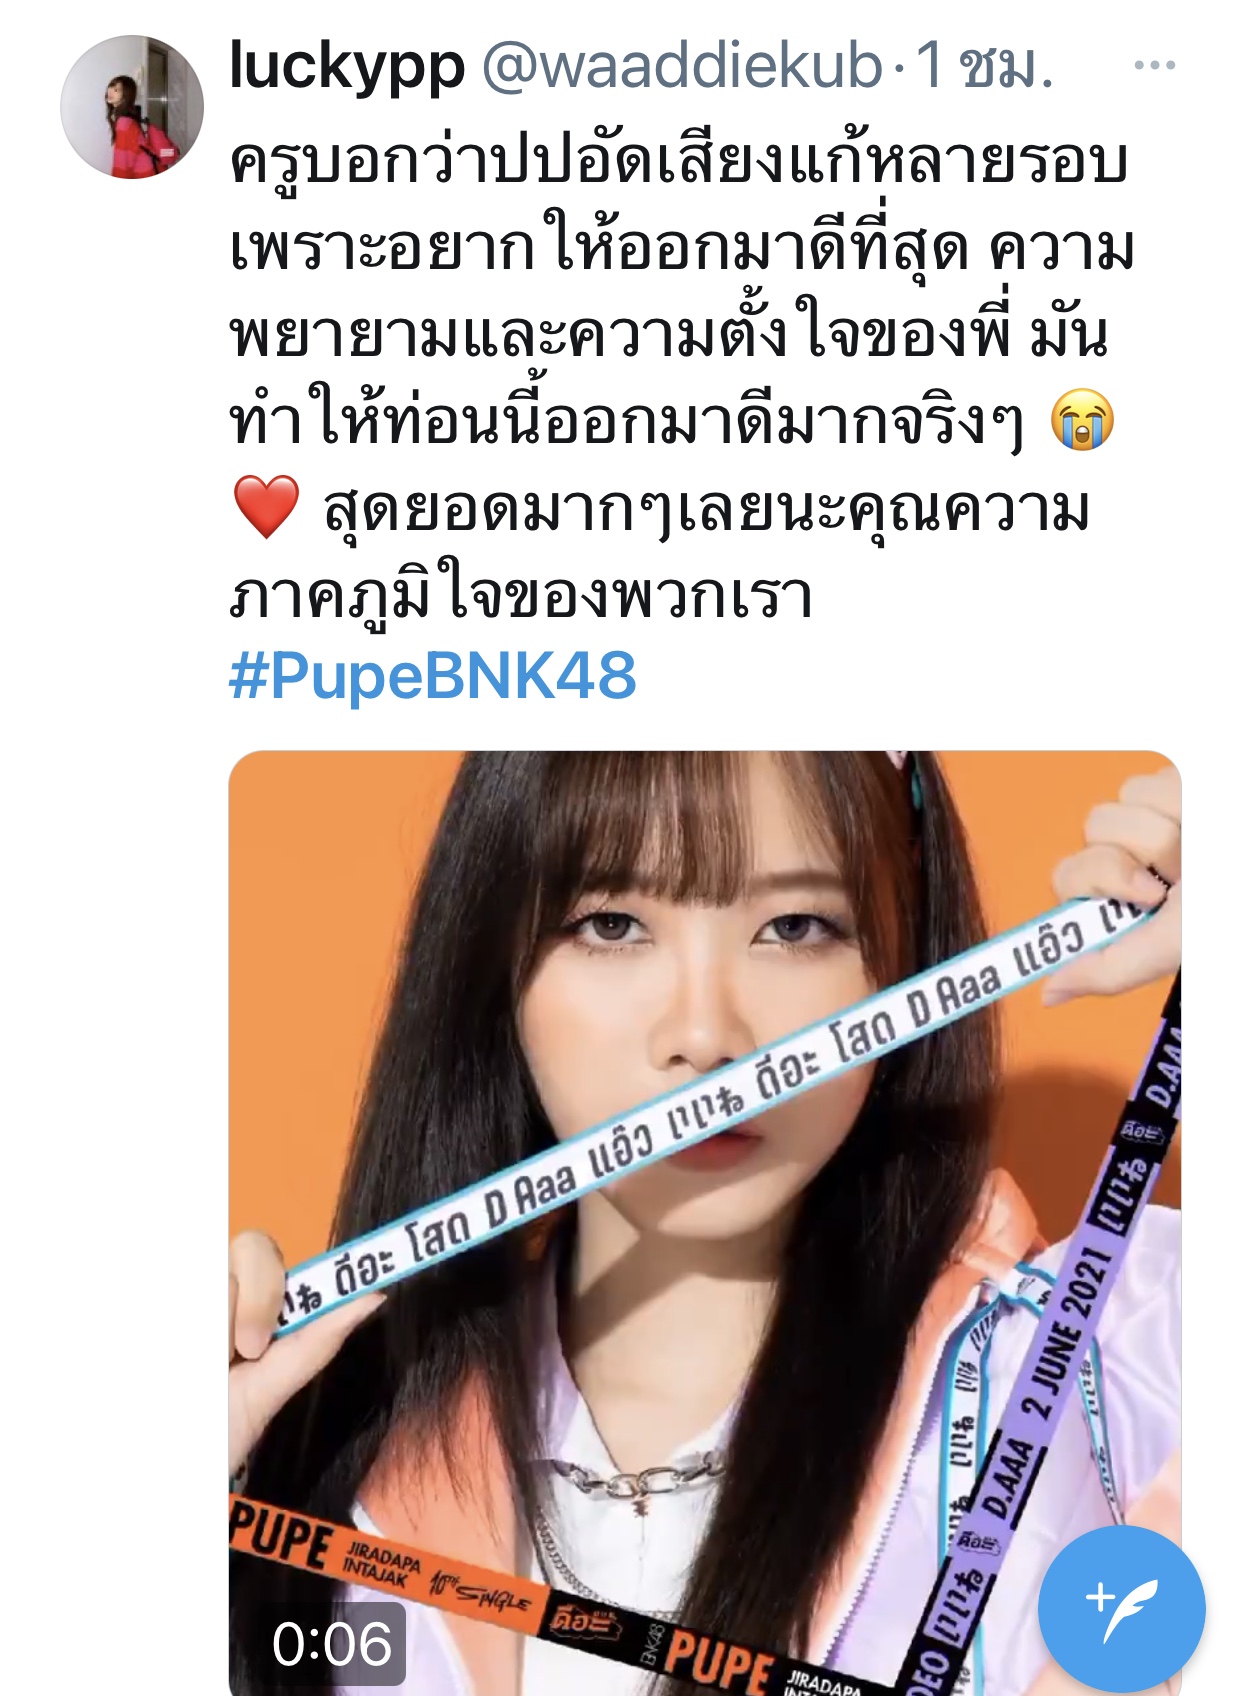Image resolution: width=1242 pixels, height=1696 pixels.
Task: Click tweet line starting ครูบอกว่า
Action: (x=680, y=160)
